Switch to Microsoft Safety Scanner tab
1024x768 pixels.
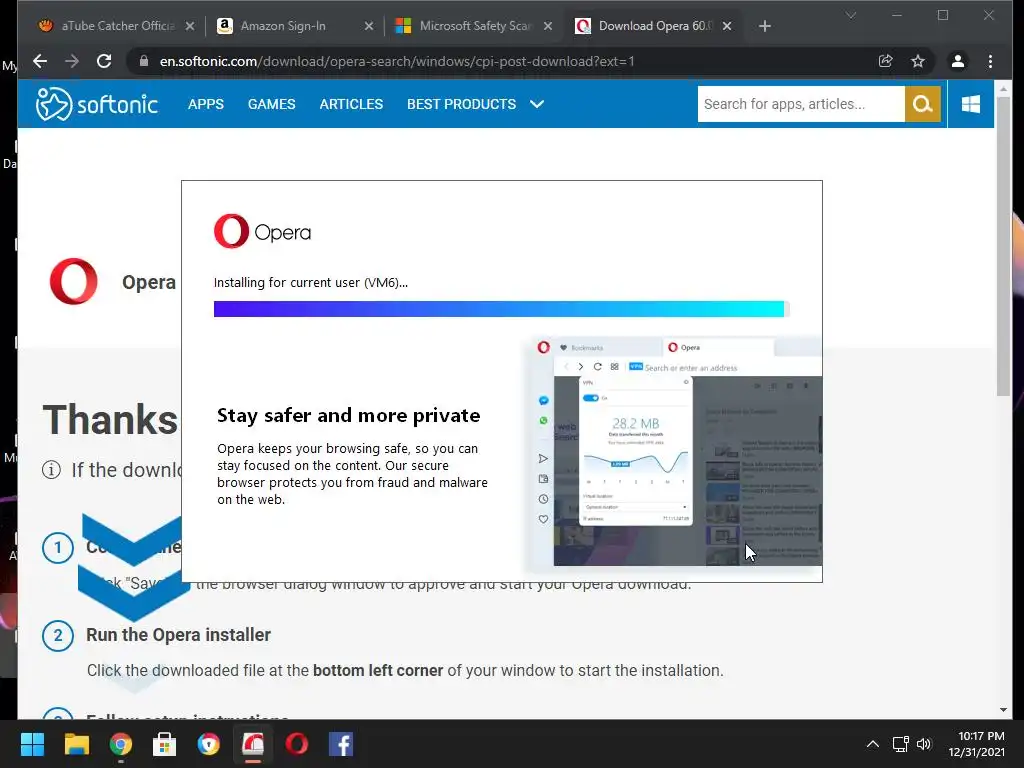coord(473,26)
